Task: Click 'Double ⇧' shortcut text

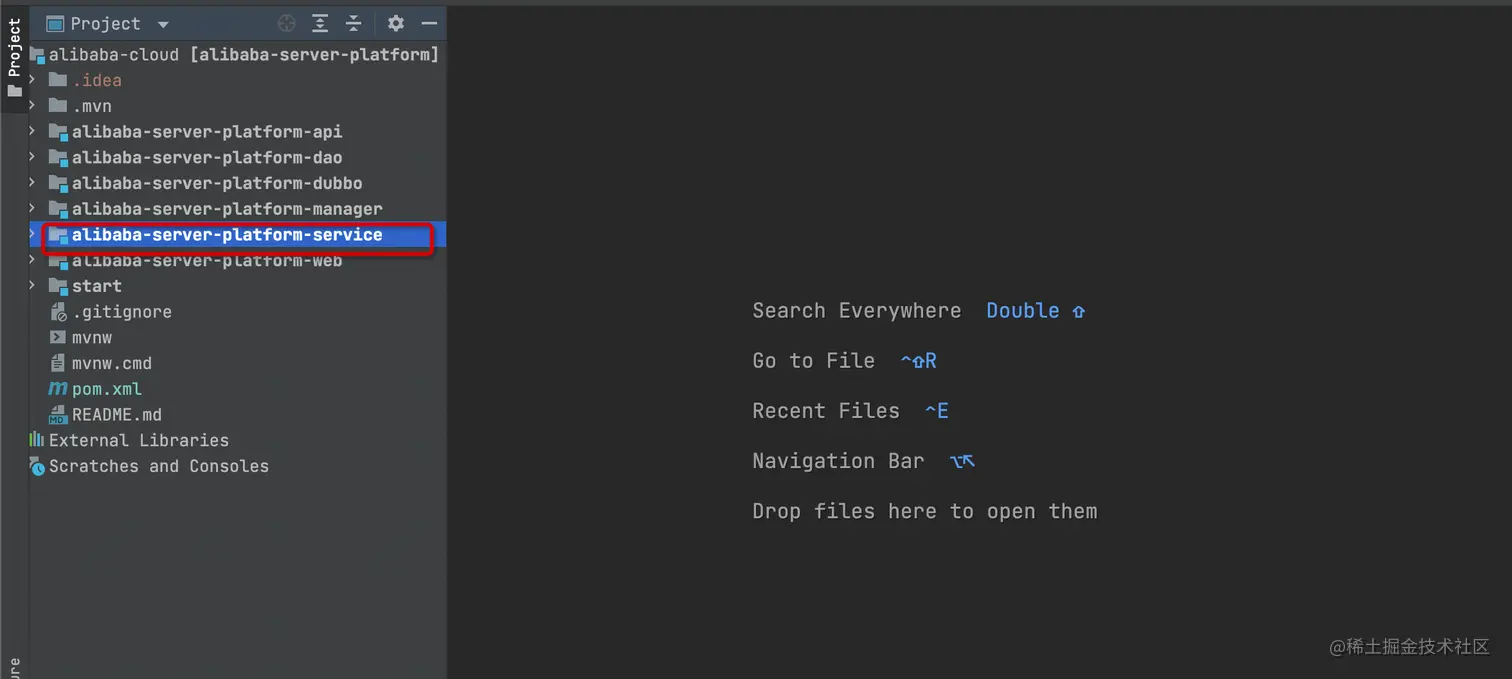Action: 1036,311
